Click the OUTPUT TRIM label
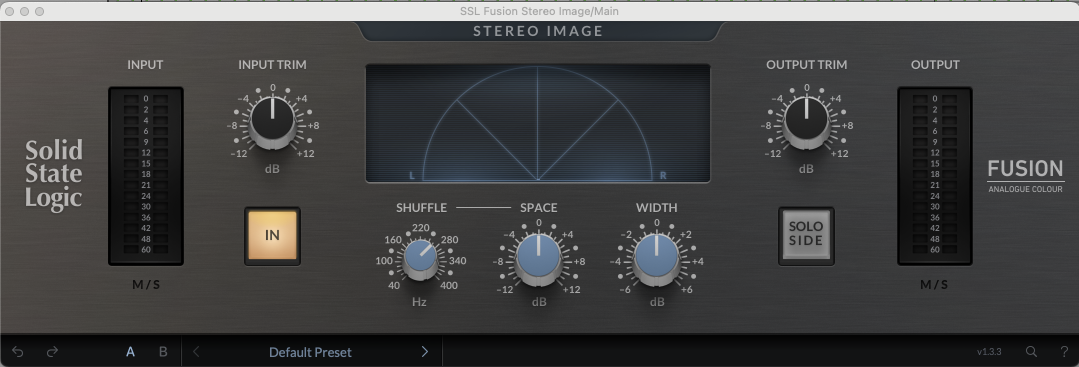1079x367 pixels. (806, 65)
